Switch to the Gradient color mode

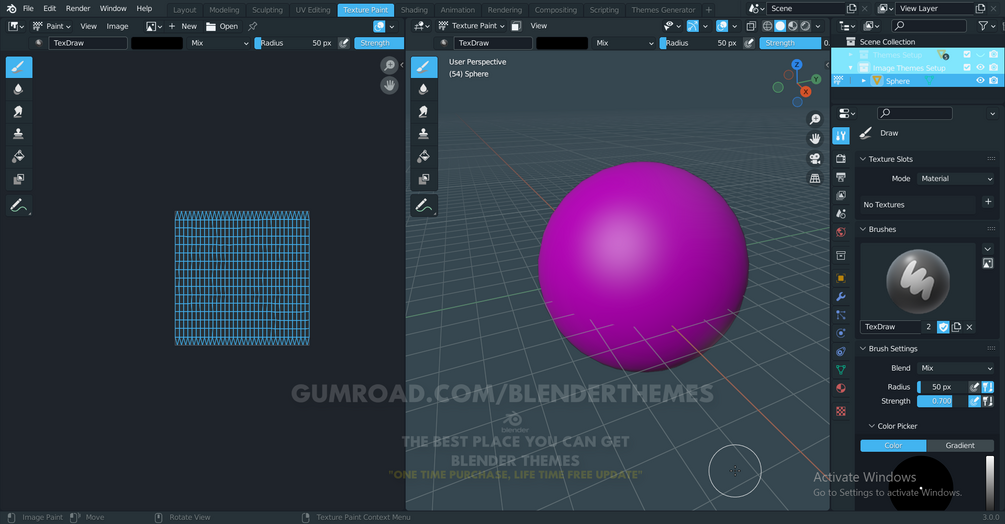point(960,445)
